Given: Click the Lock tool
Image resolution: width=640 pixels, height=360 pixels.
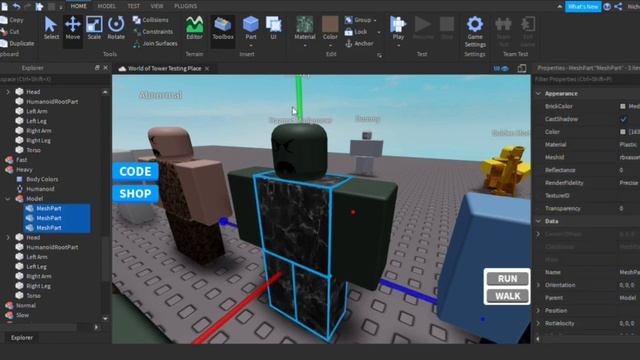Looking at the screenshot, I should coord(356,31).
